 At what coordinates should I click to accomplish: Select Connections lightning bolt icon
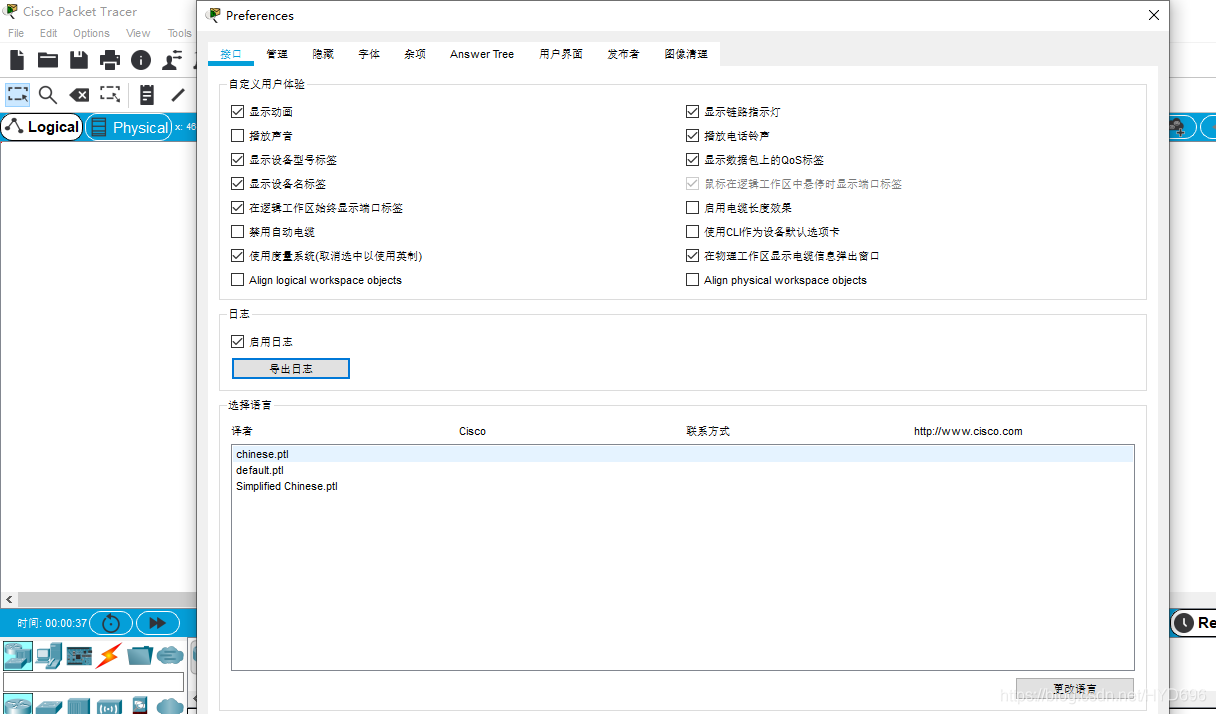click(x=109, y=656)
